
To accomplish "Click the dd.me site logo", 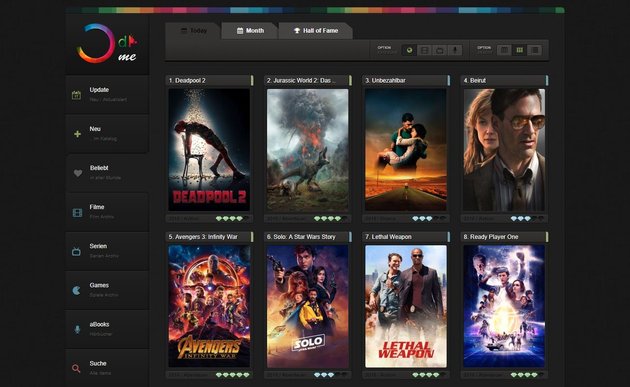I will pyautogui.click(x=107, y=44).
